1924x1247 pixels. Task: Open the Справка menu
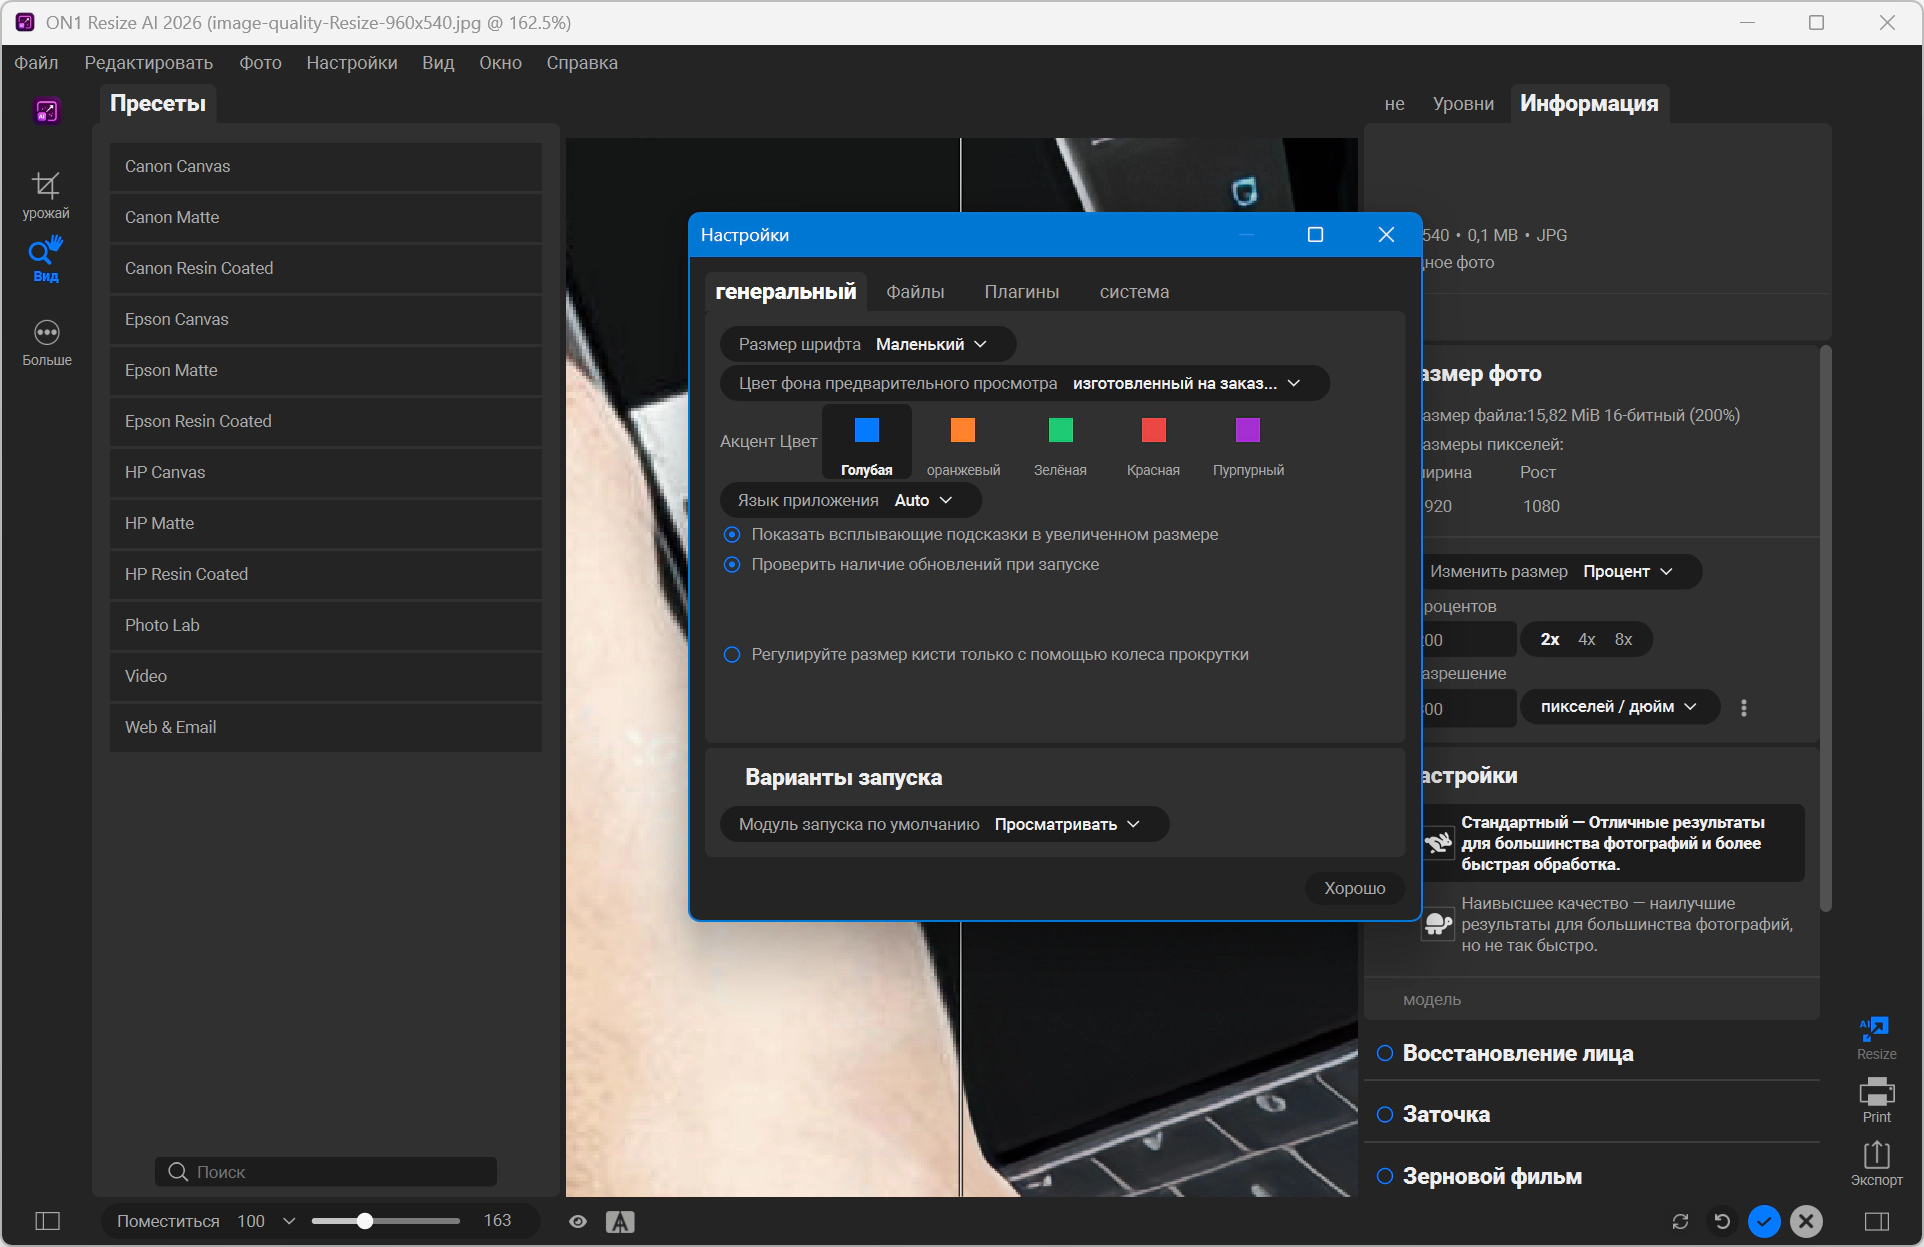point(582,63)
